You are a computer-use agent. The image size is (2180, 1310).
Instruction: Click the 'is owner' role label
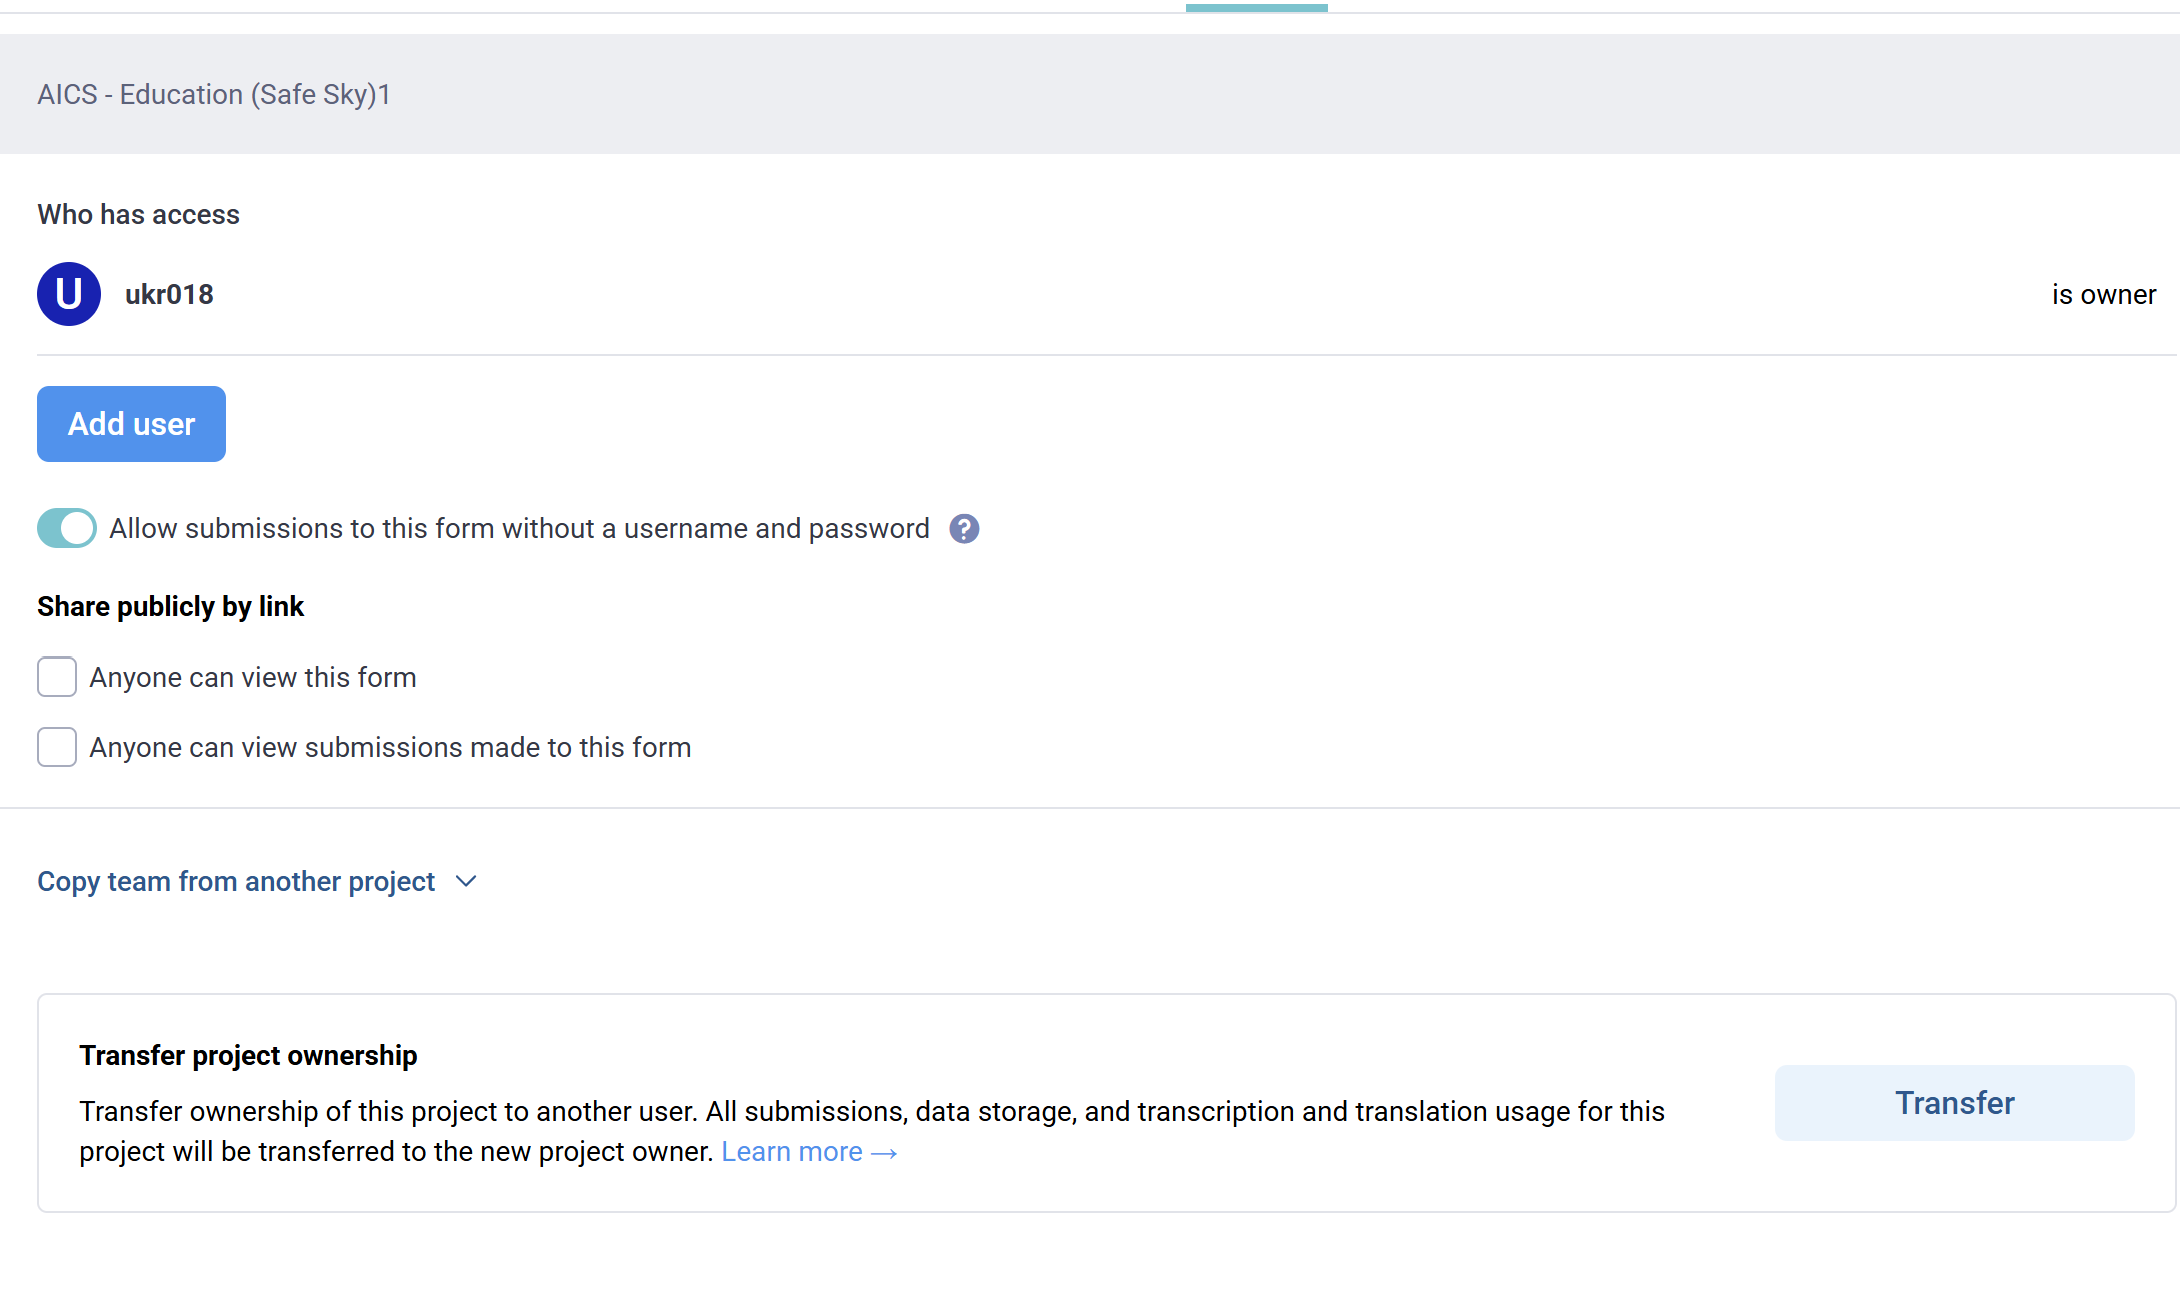pyautogui.click(x=2104, y=294)
